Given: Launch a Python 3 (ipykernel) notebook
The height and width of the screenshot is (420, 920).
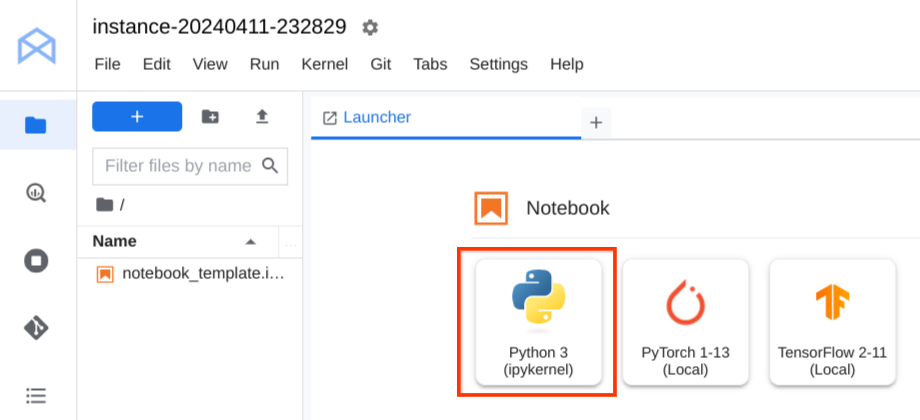Looking at the screenshot, I should [x=539, y=322].
